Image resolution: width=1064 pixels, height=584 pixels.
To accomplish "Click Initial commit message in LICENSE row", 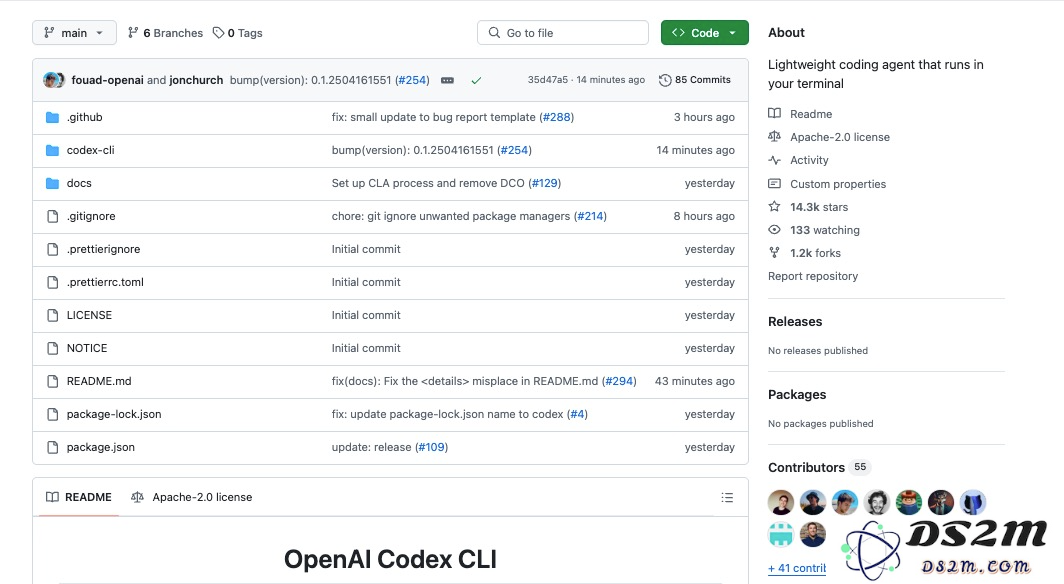I will (366, 315).
